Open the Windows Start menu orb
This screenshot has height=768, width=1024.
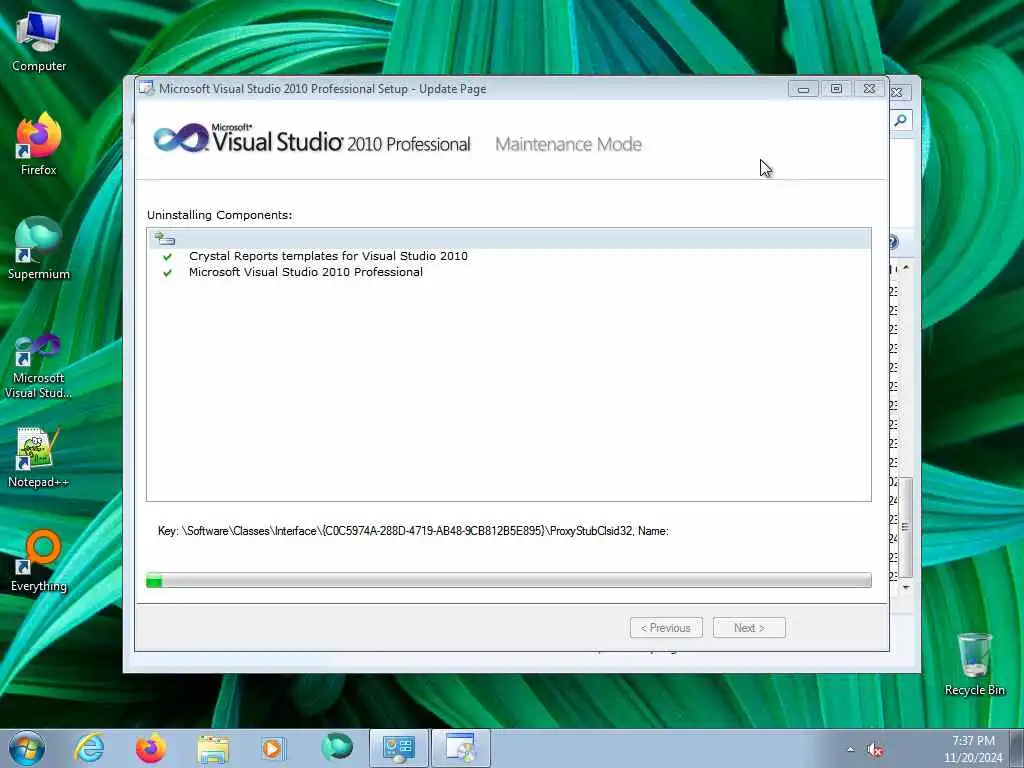pyautogui.click(x=27, y=748)
